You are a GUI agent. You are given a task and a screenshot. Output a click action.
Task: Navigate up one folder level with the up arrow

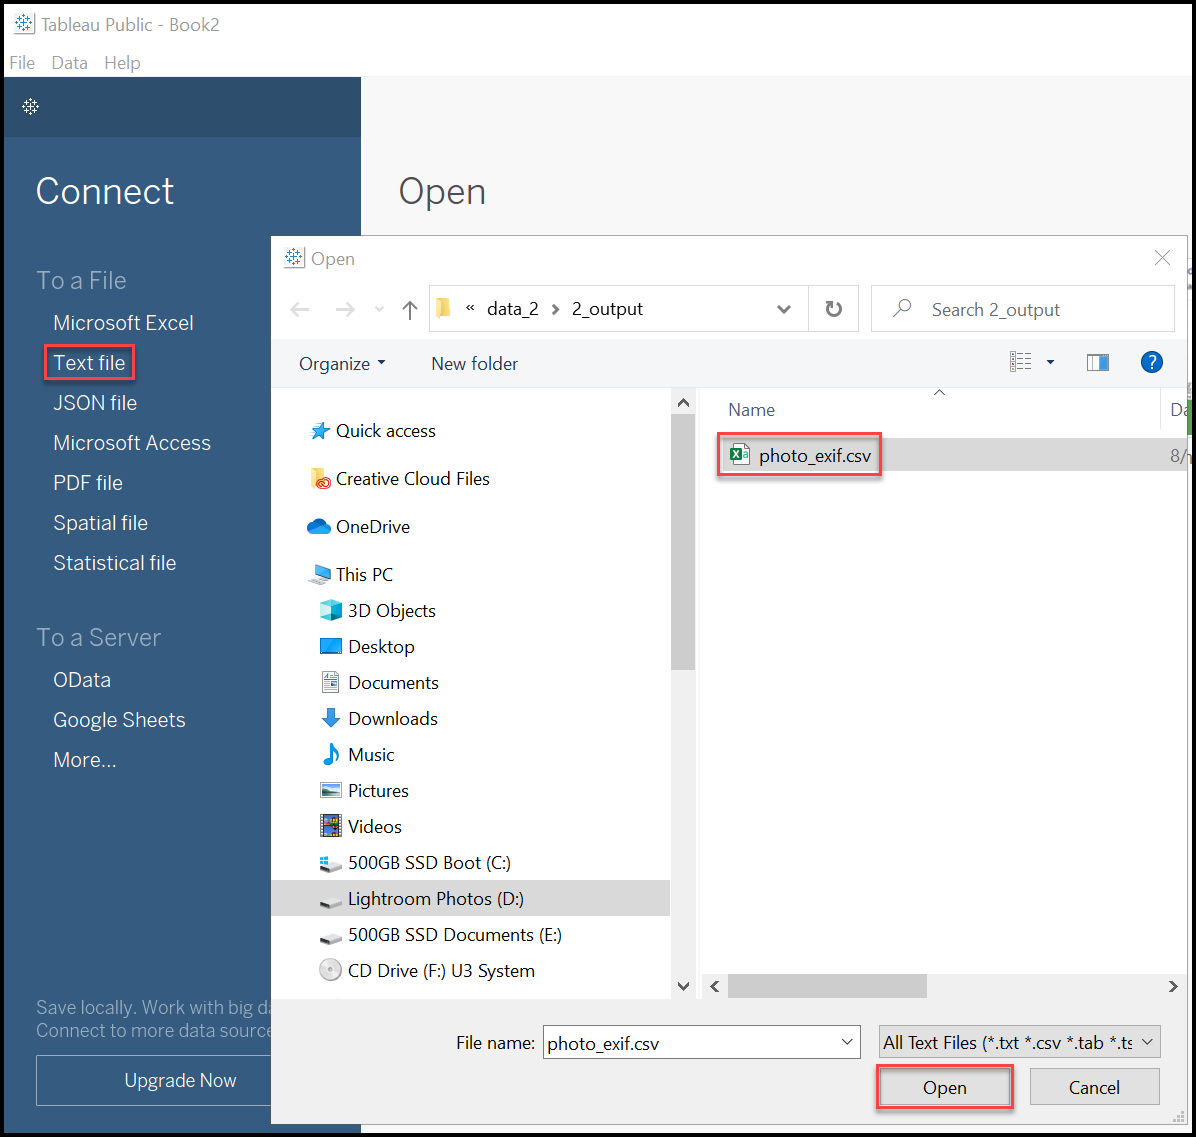410,309
